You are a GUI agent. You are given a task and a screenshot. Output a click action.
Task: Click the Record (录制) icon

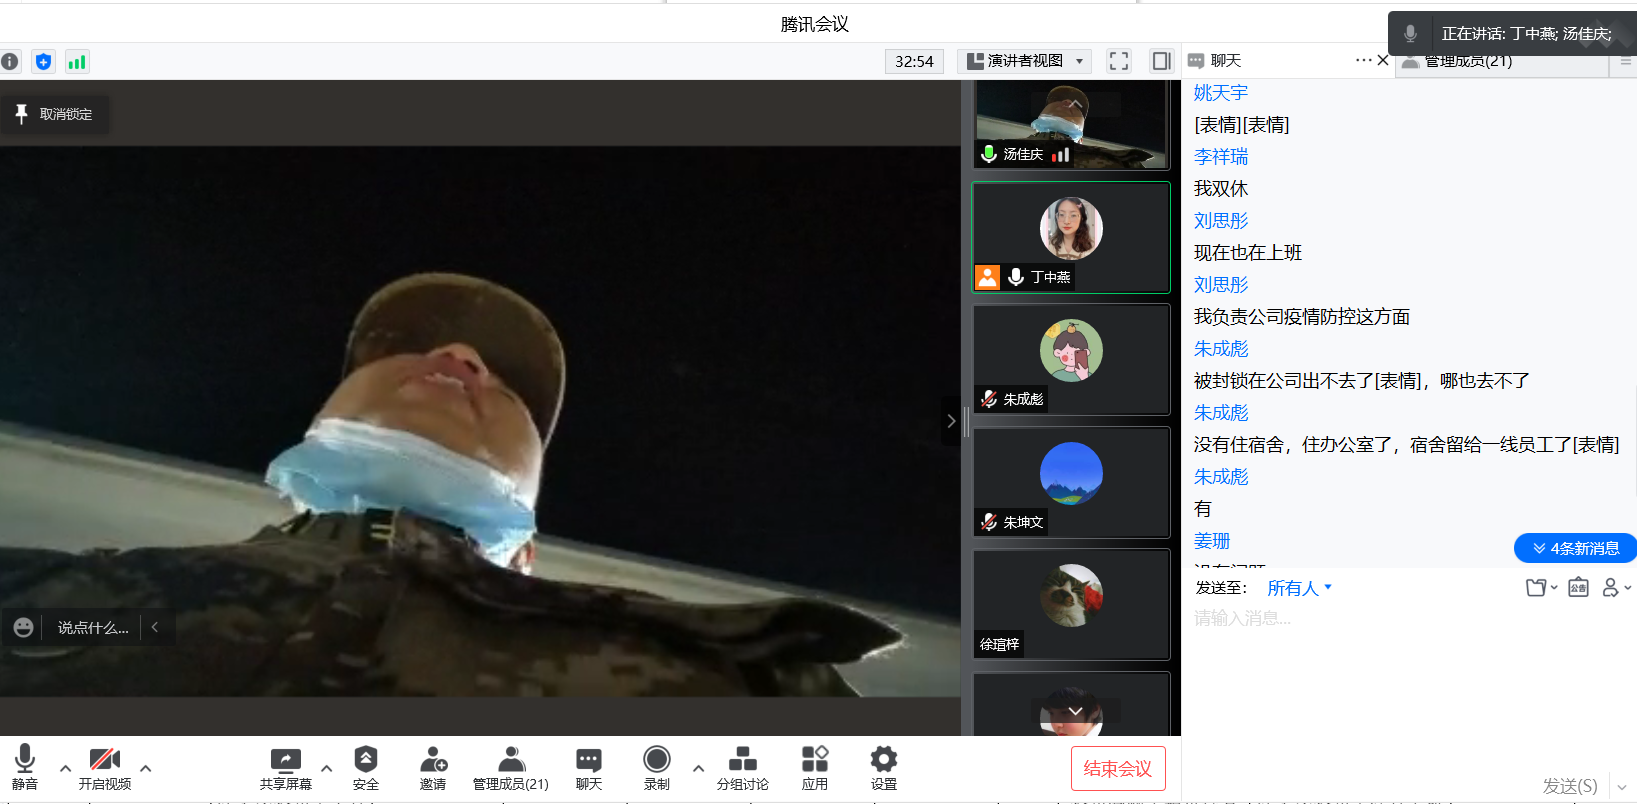[657, 760]
